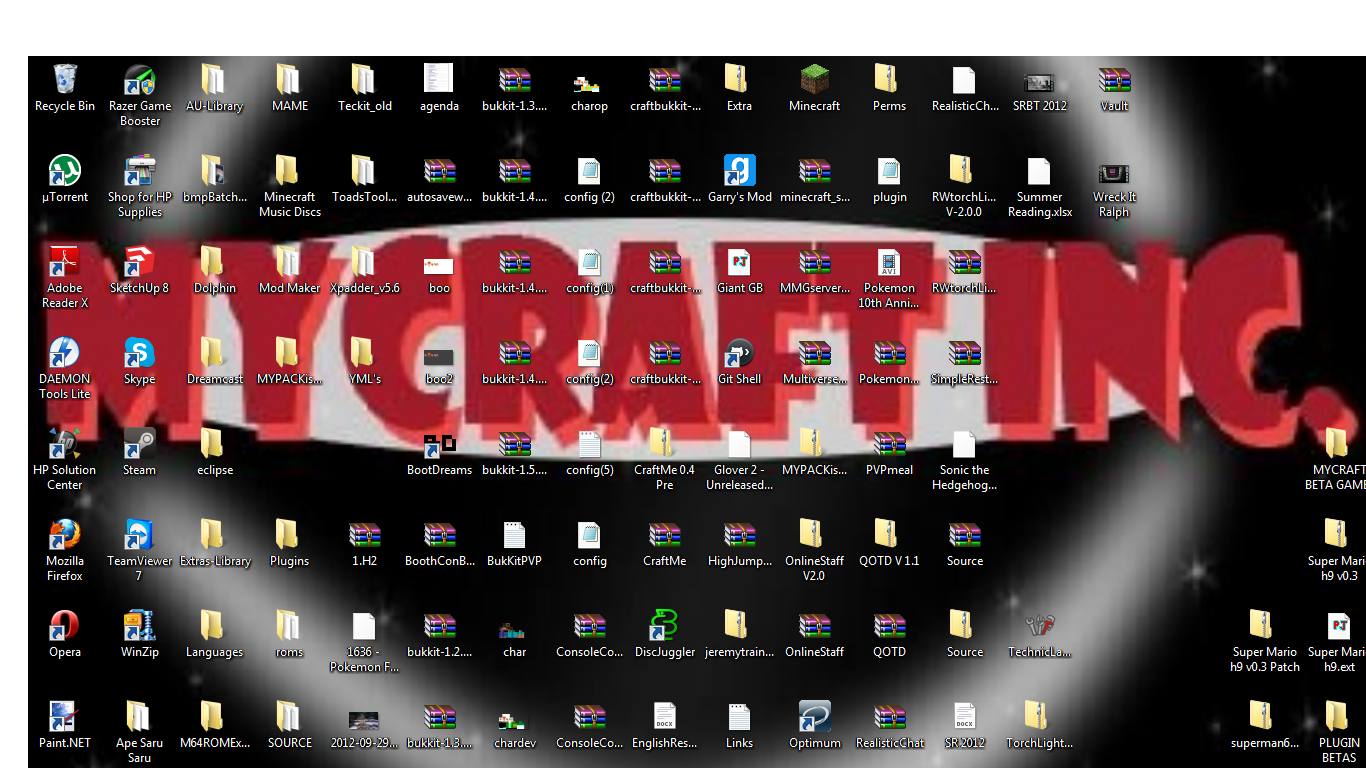This screenshot has width=1366, height=768.
Task: Select the MAME folder
Action: (x=288, y=80)
